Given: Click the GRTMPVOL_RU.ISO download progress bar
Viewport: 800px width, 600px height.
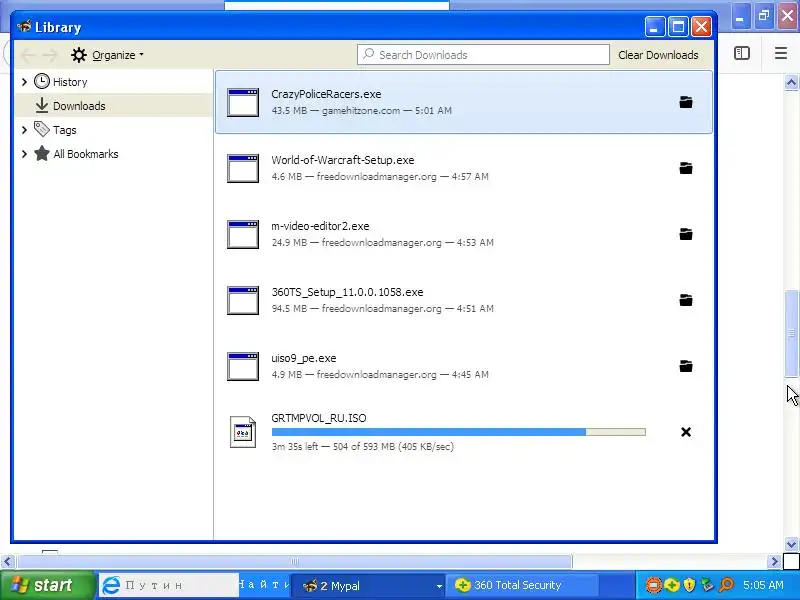Looking at the screenshot, I should point(459,432).
